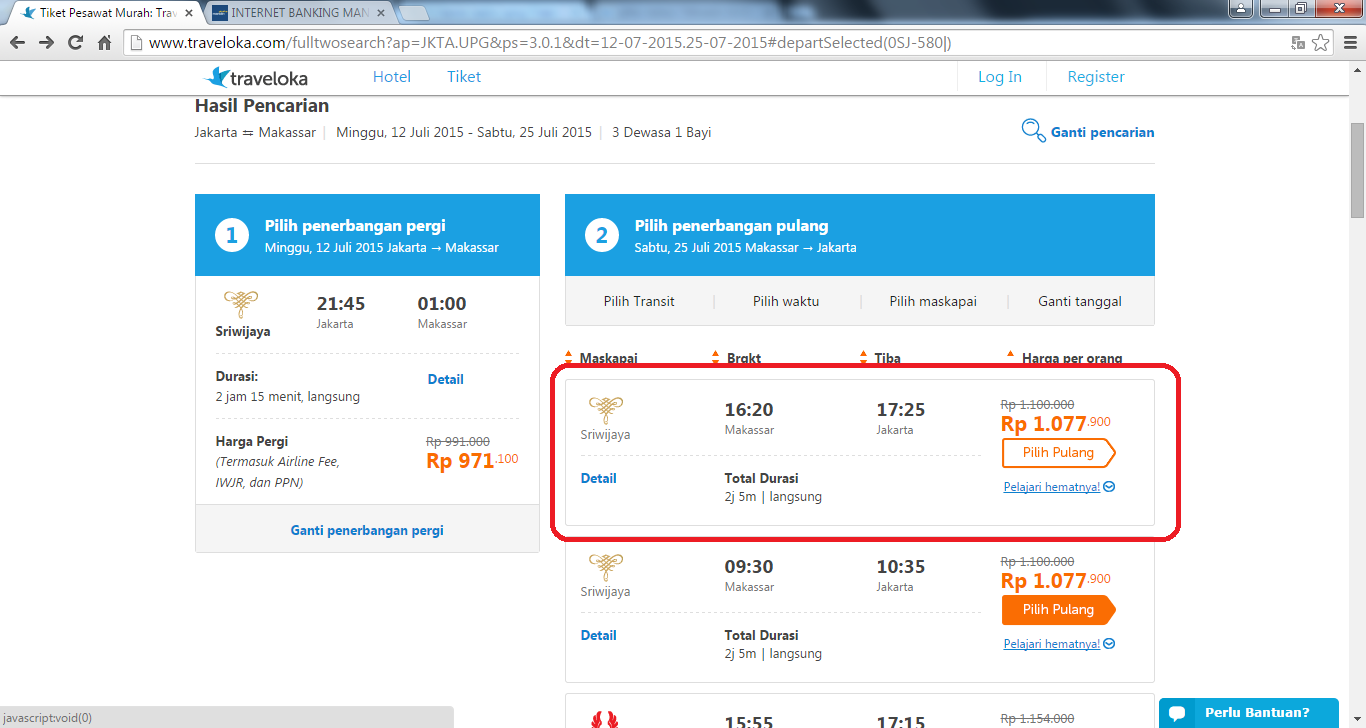The image size is (1366, 728).
Task: Go back with the browser back arrow
Action: coord(17,43)
